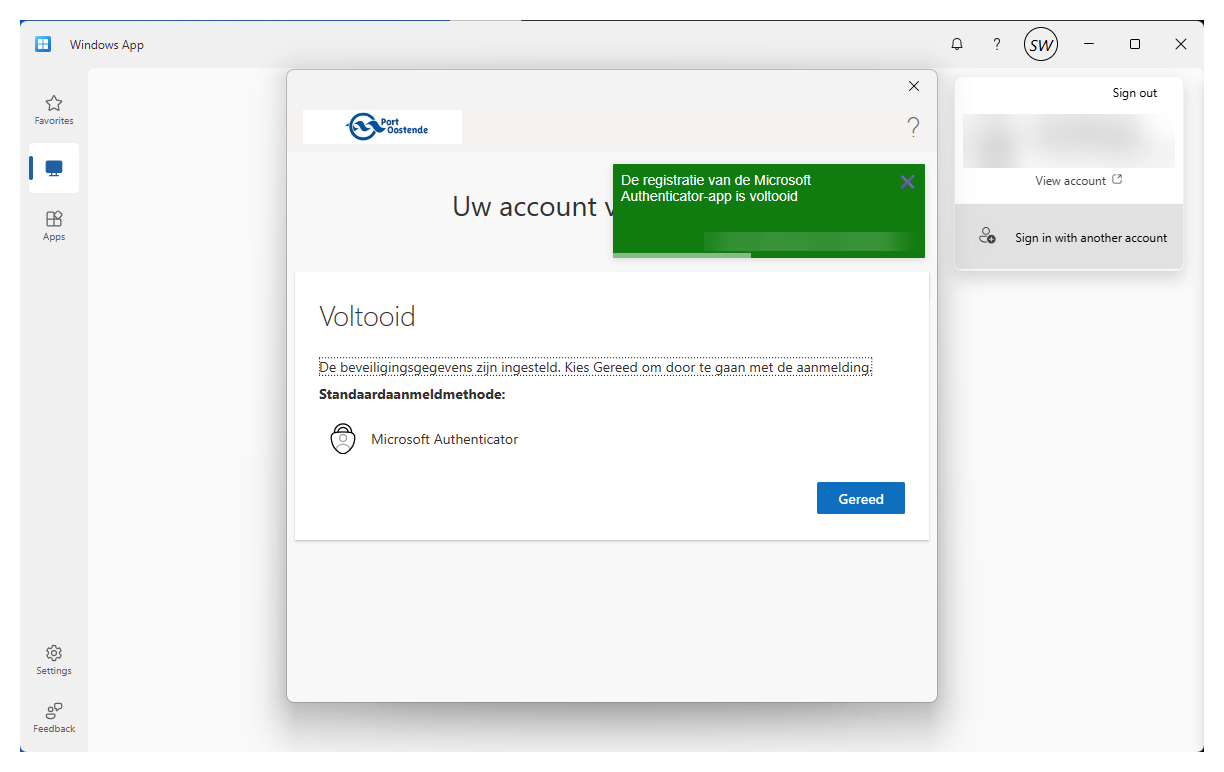Click the dialog's help question mark

click(x=913, y=127)
